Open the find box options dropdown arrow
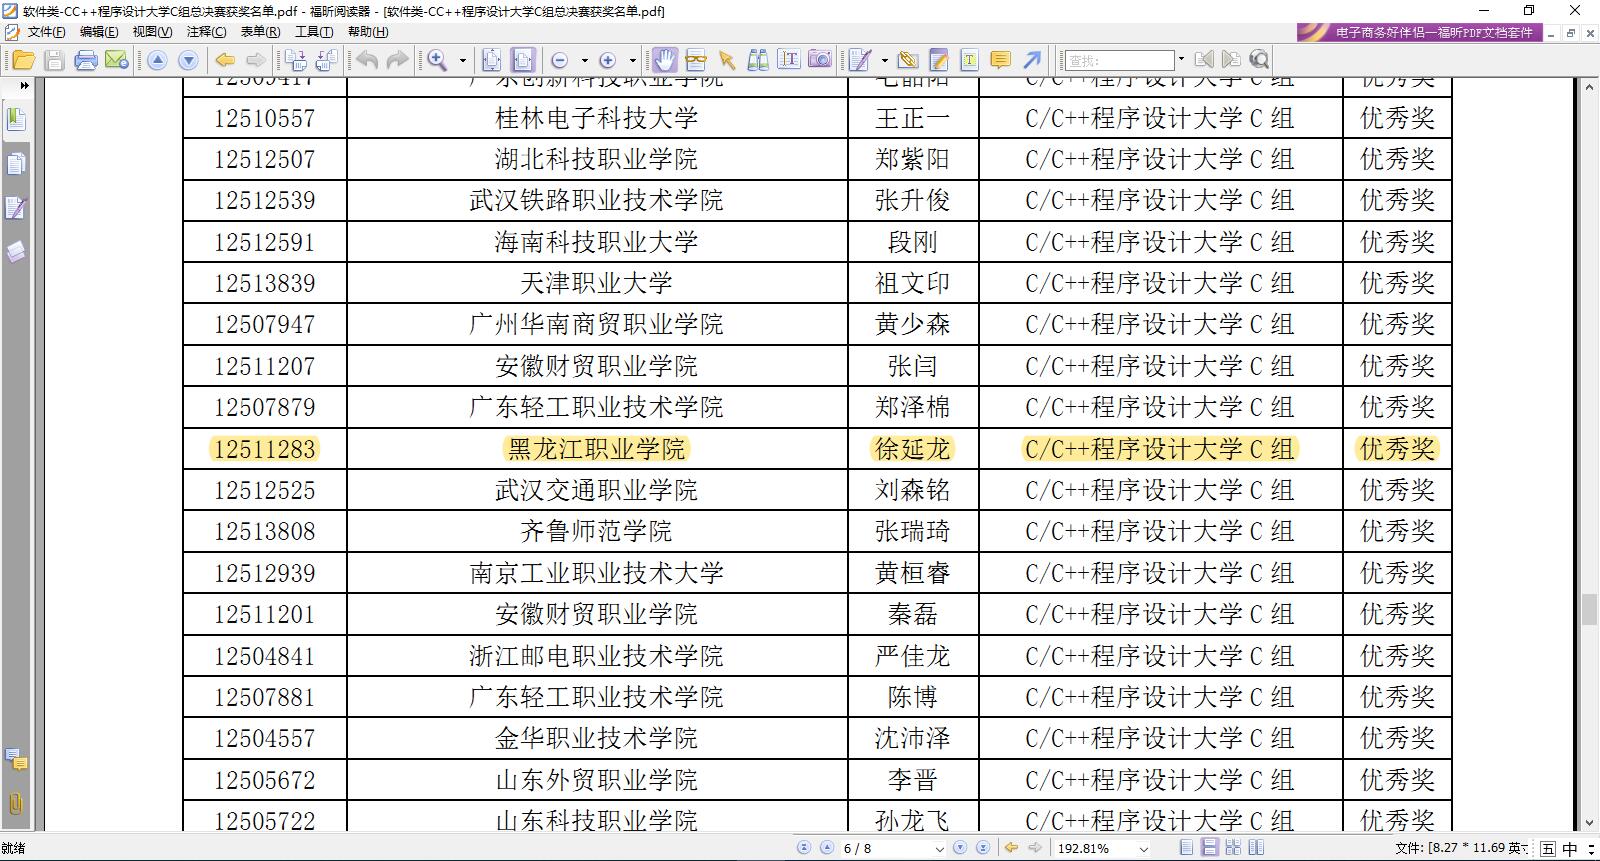Image resolution: width=1600 pixels, height=861 pixels. click(x=1181, y=60)
